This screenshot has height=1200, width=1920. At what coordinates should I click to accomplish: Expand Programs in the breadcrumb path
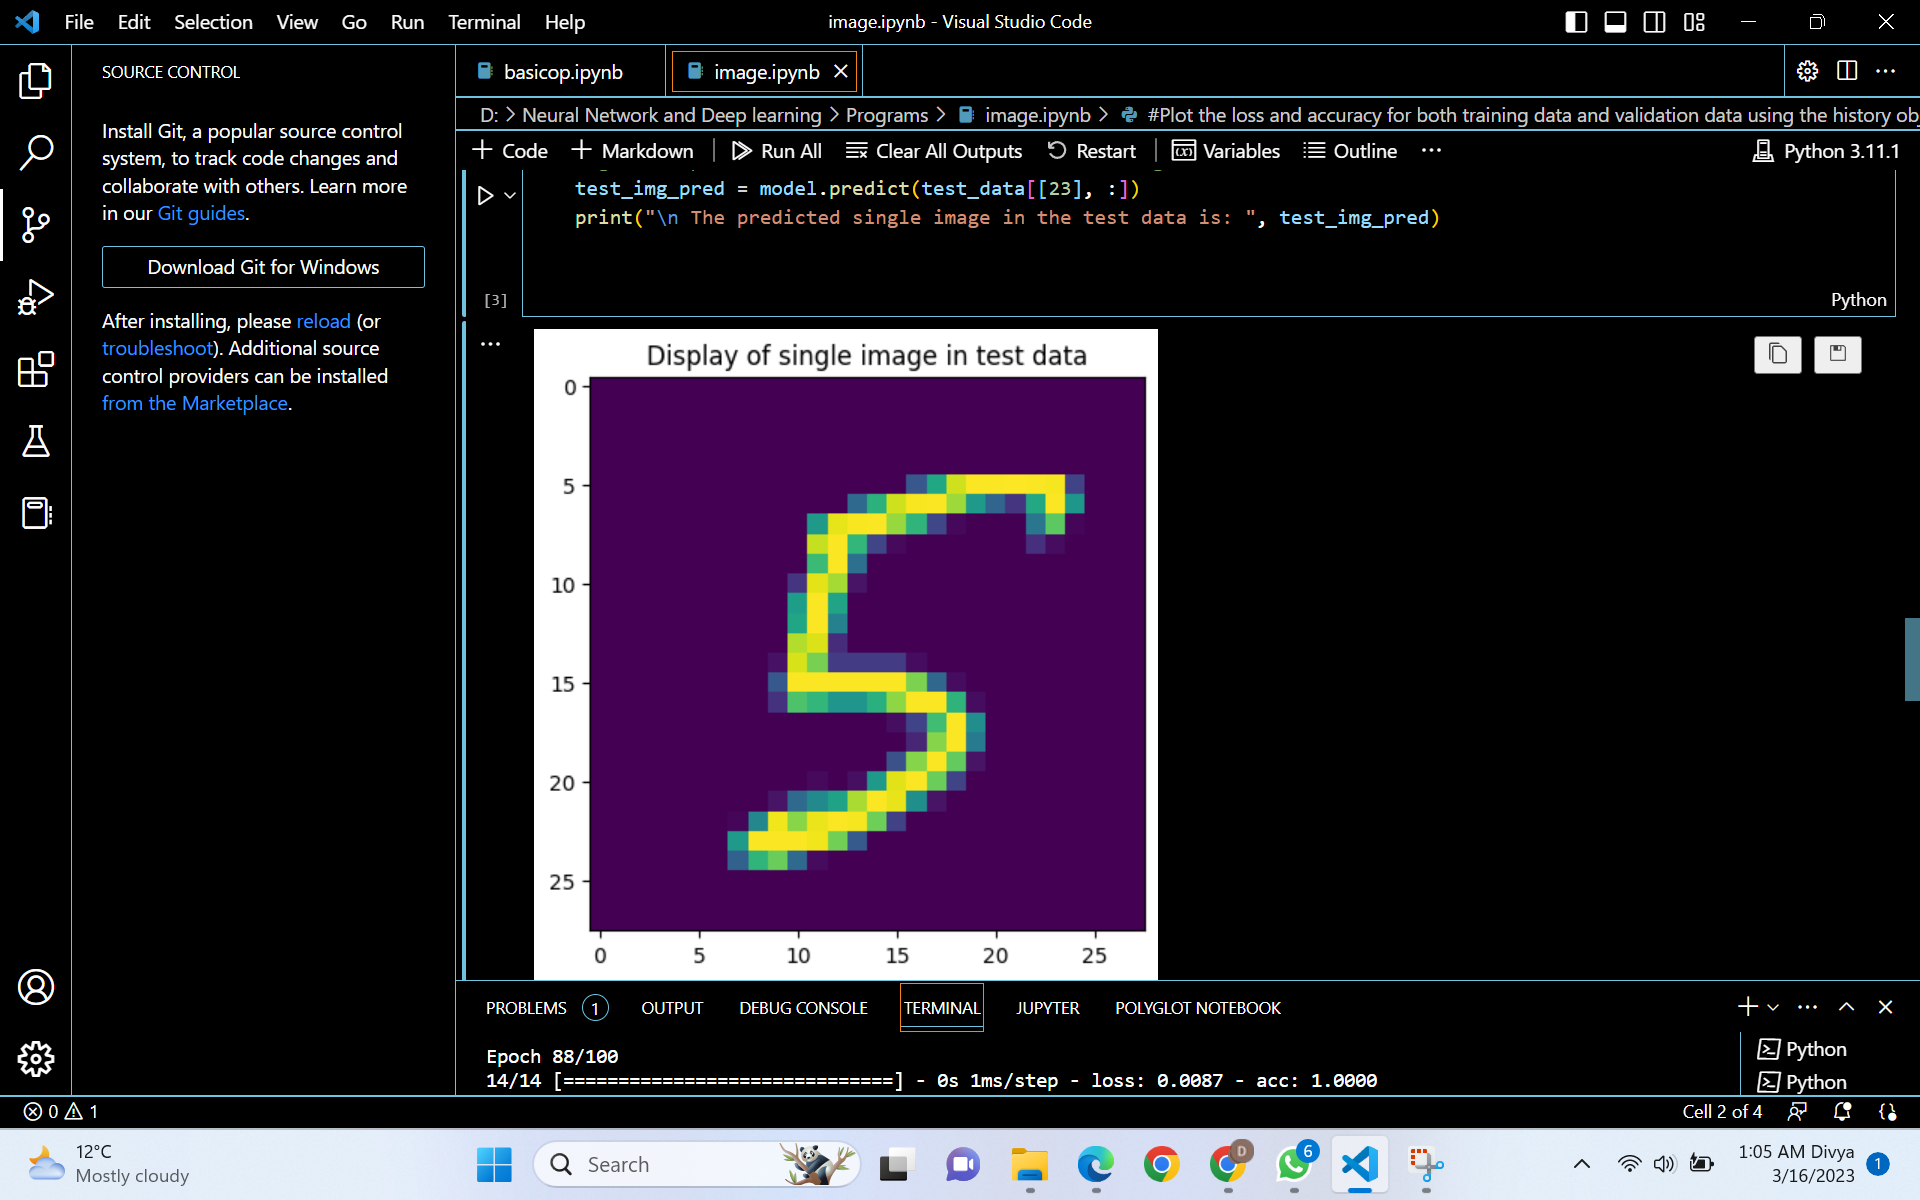pyautogui.click(x=886, y=115)
